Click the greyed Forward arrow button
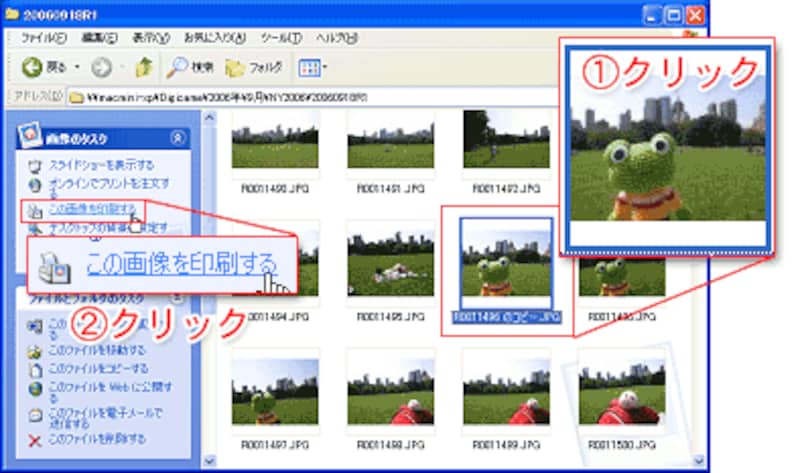The image size is (800, 473). tap(102, 67)
